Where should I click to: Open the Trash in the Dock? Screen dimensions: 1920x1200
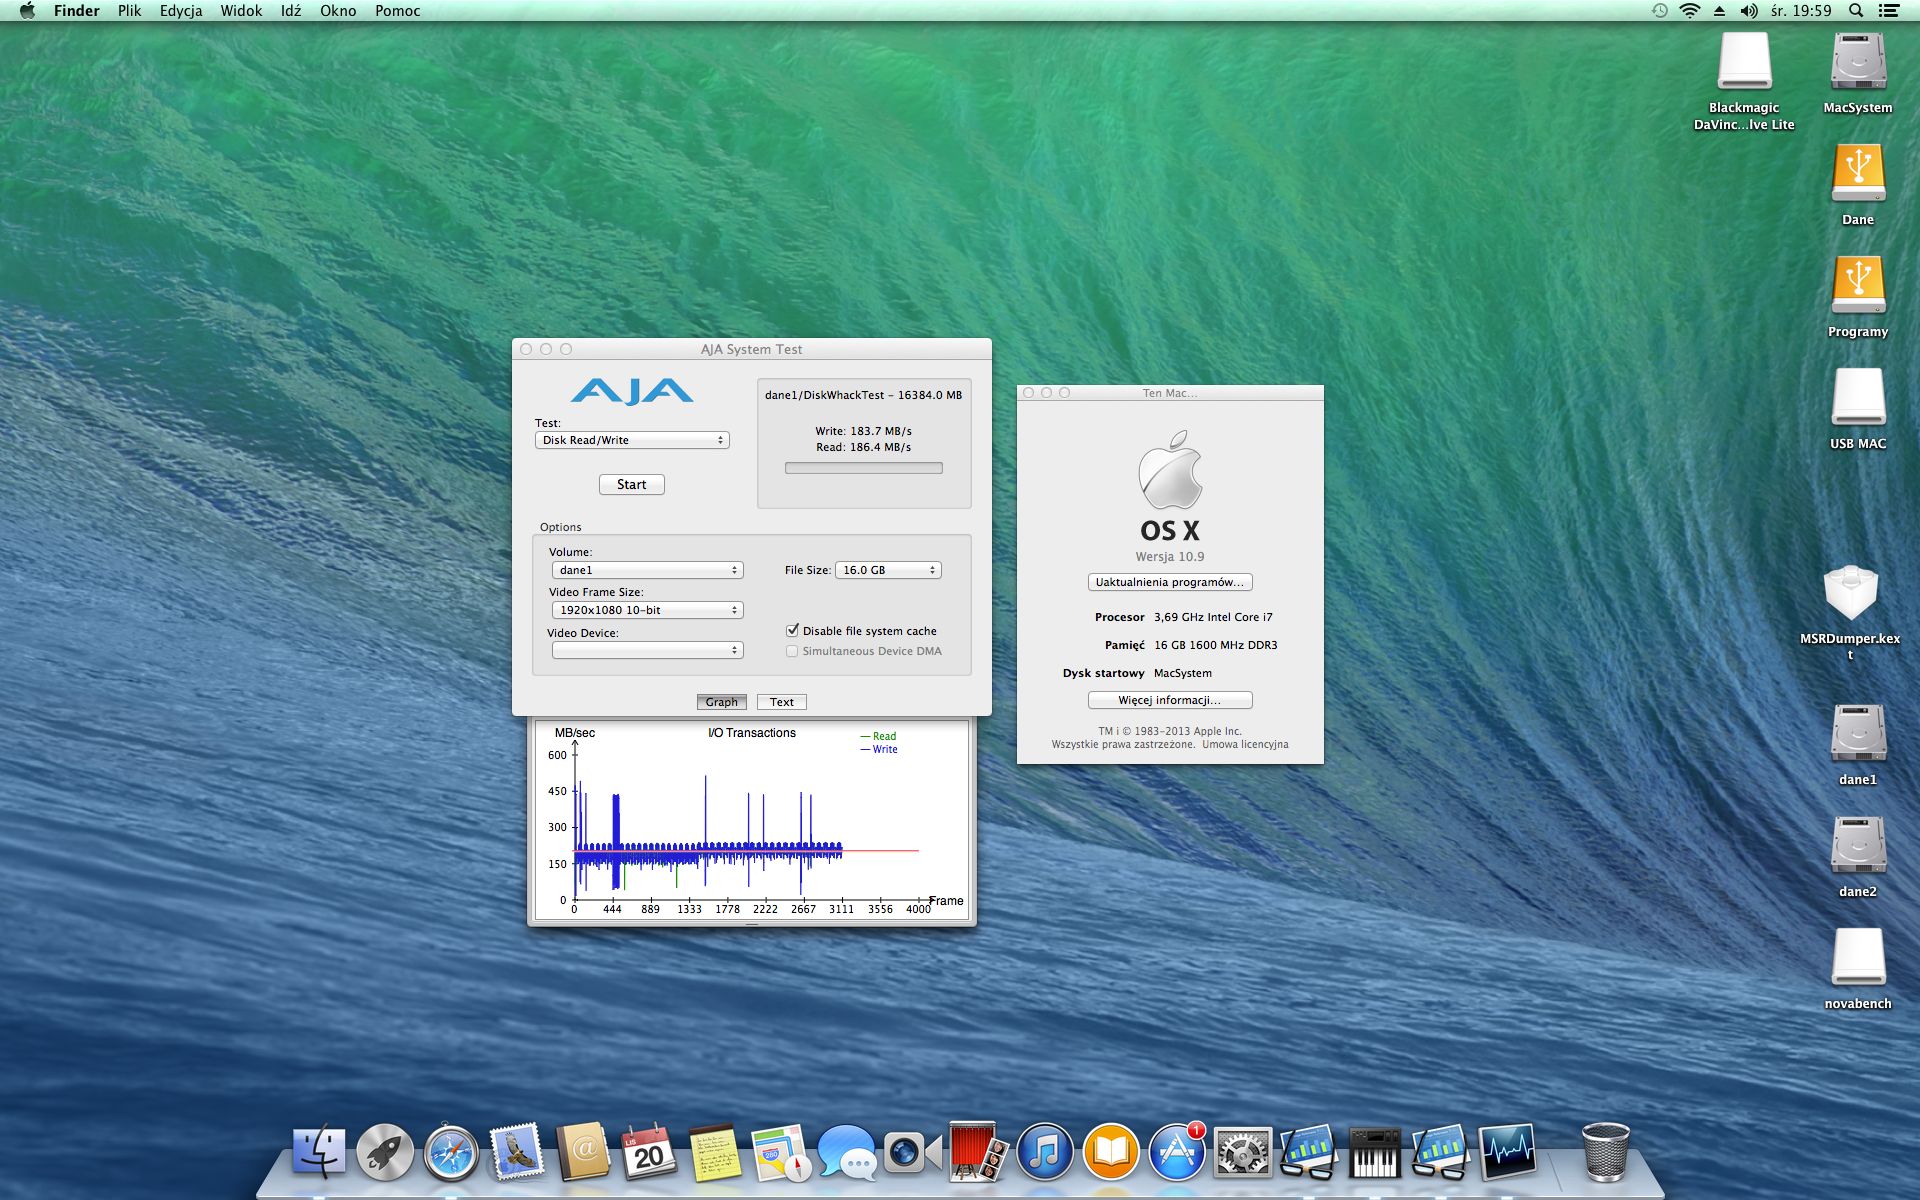click(x=1606, y=1152)
